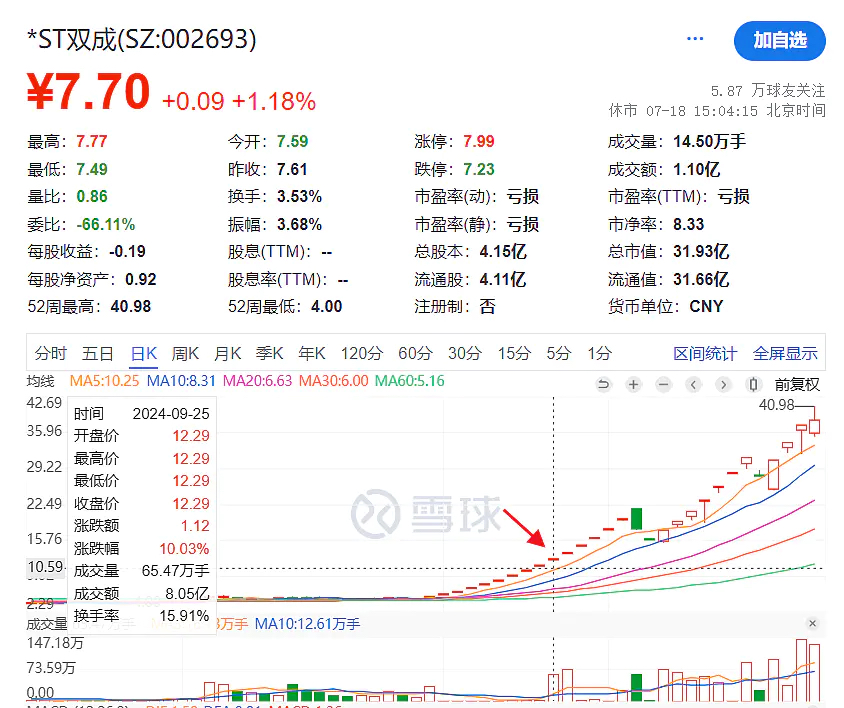Select the 周K chart tab
This screenshot has width=844, height=708.
tap(185, 354)
